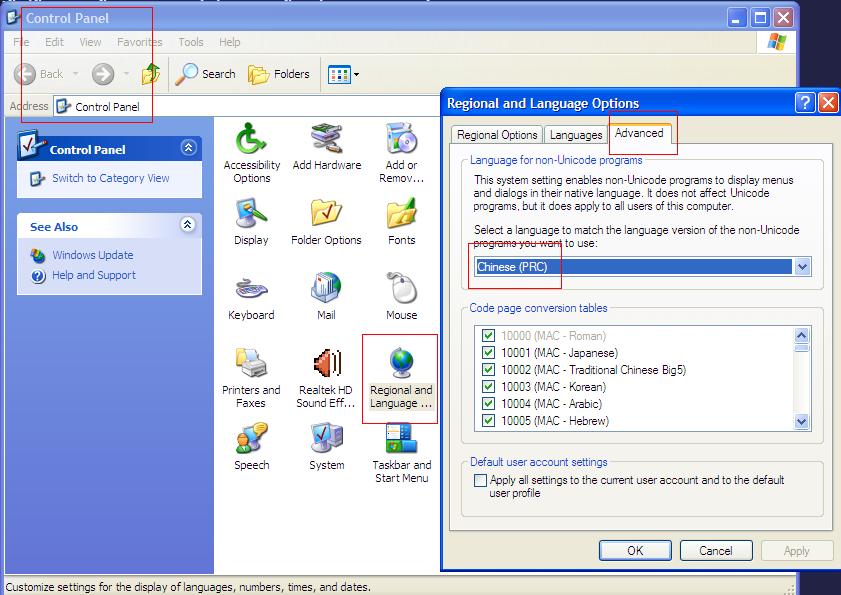Click Switch to Category View link
The height and width of the screenshot is (595, 841).
[110, 178]
